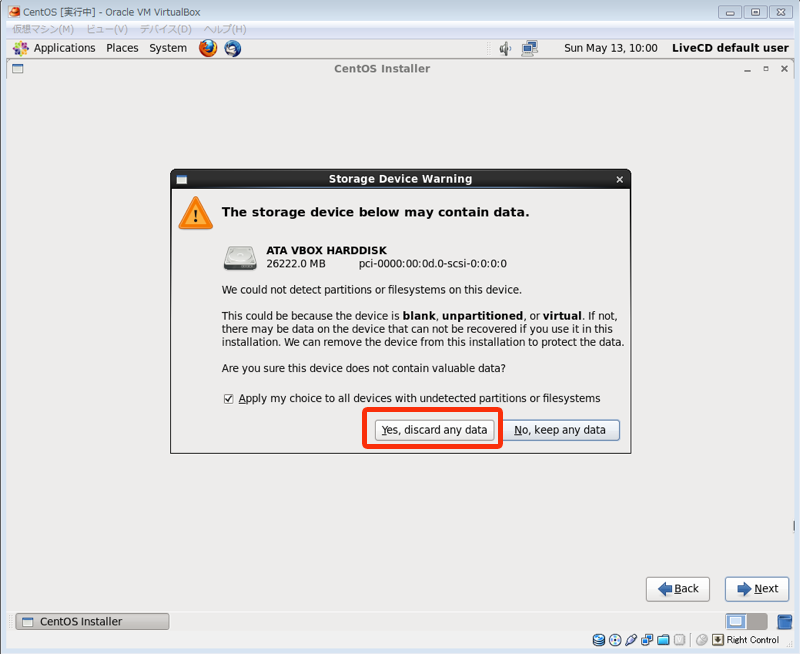Open the System menu
Screen dimensions: 800x654
(x=168, y=48)
